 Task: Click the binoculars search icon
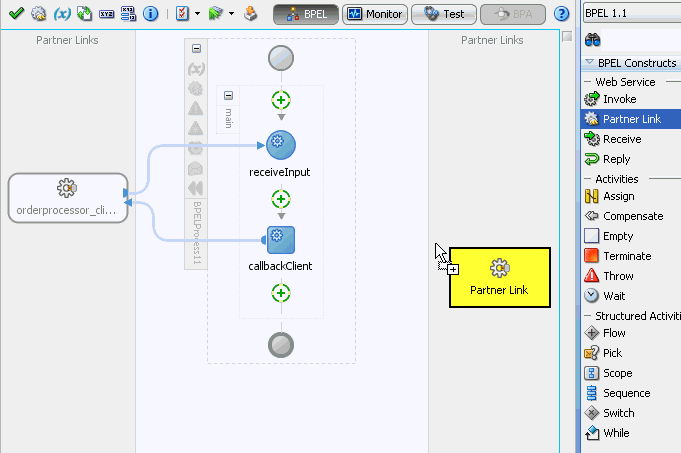point(592,40)
